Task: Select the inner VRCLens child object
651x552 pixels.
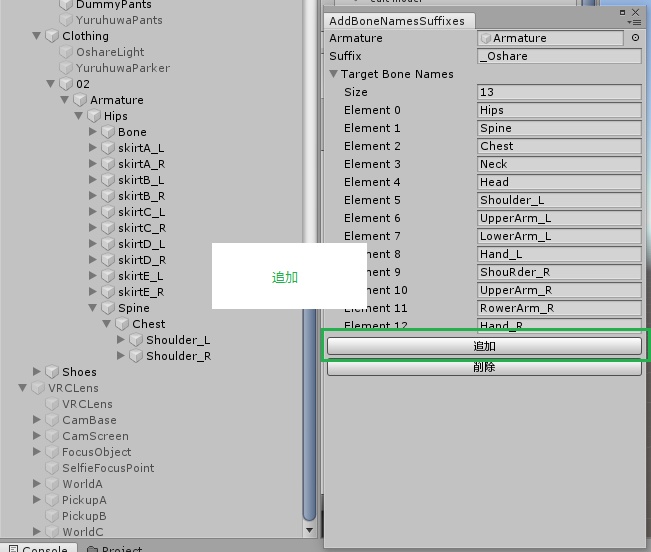Action: 87,404
